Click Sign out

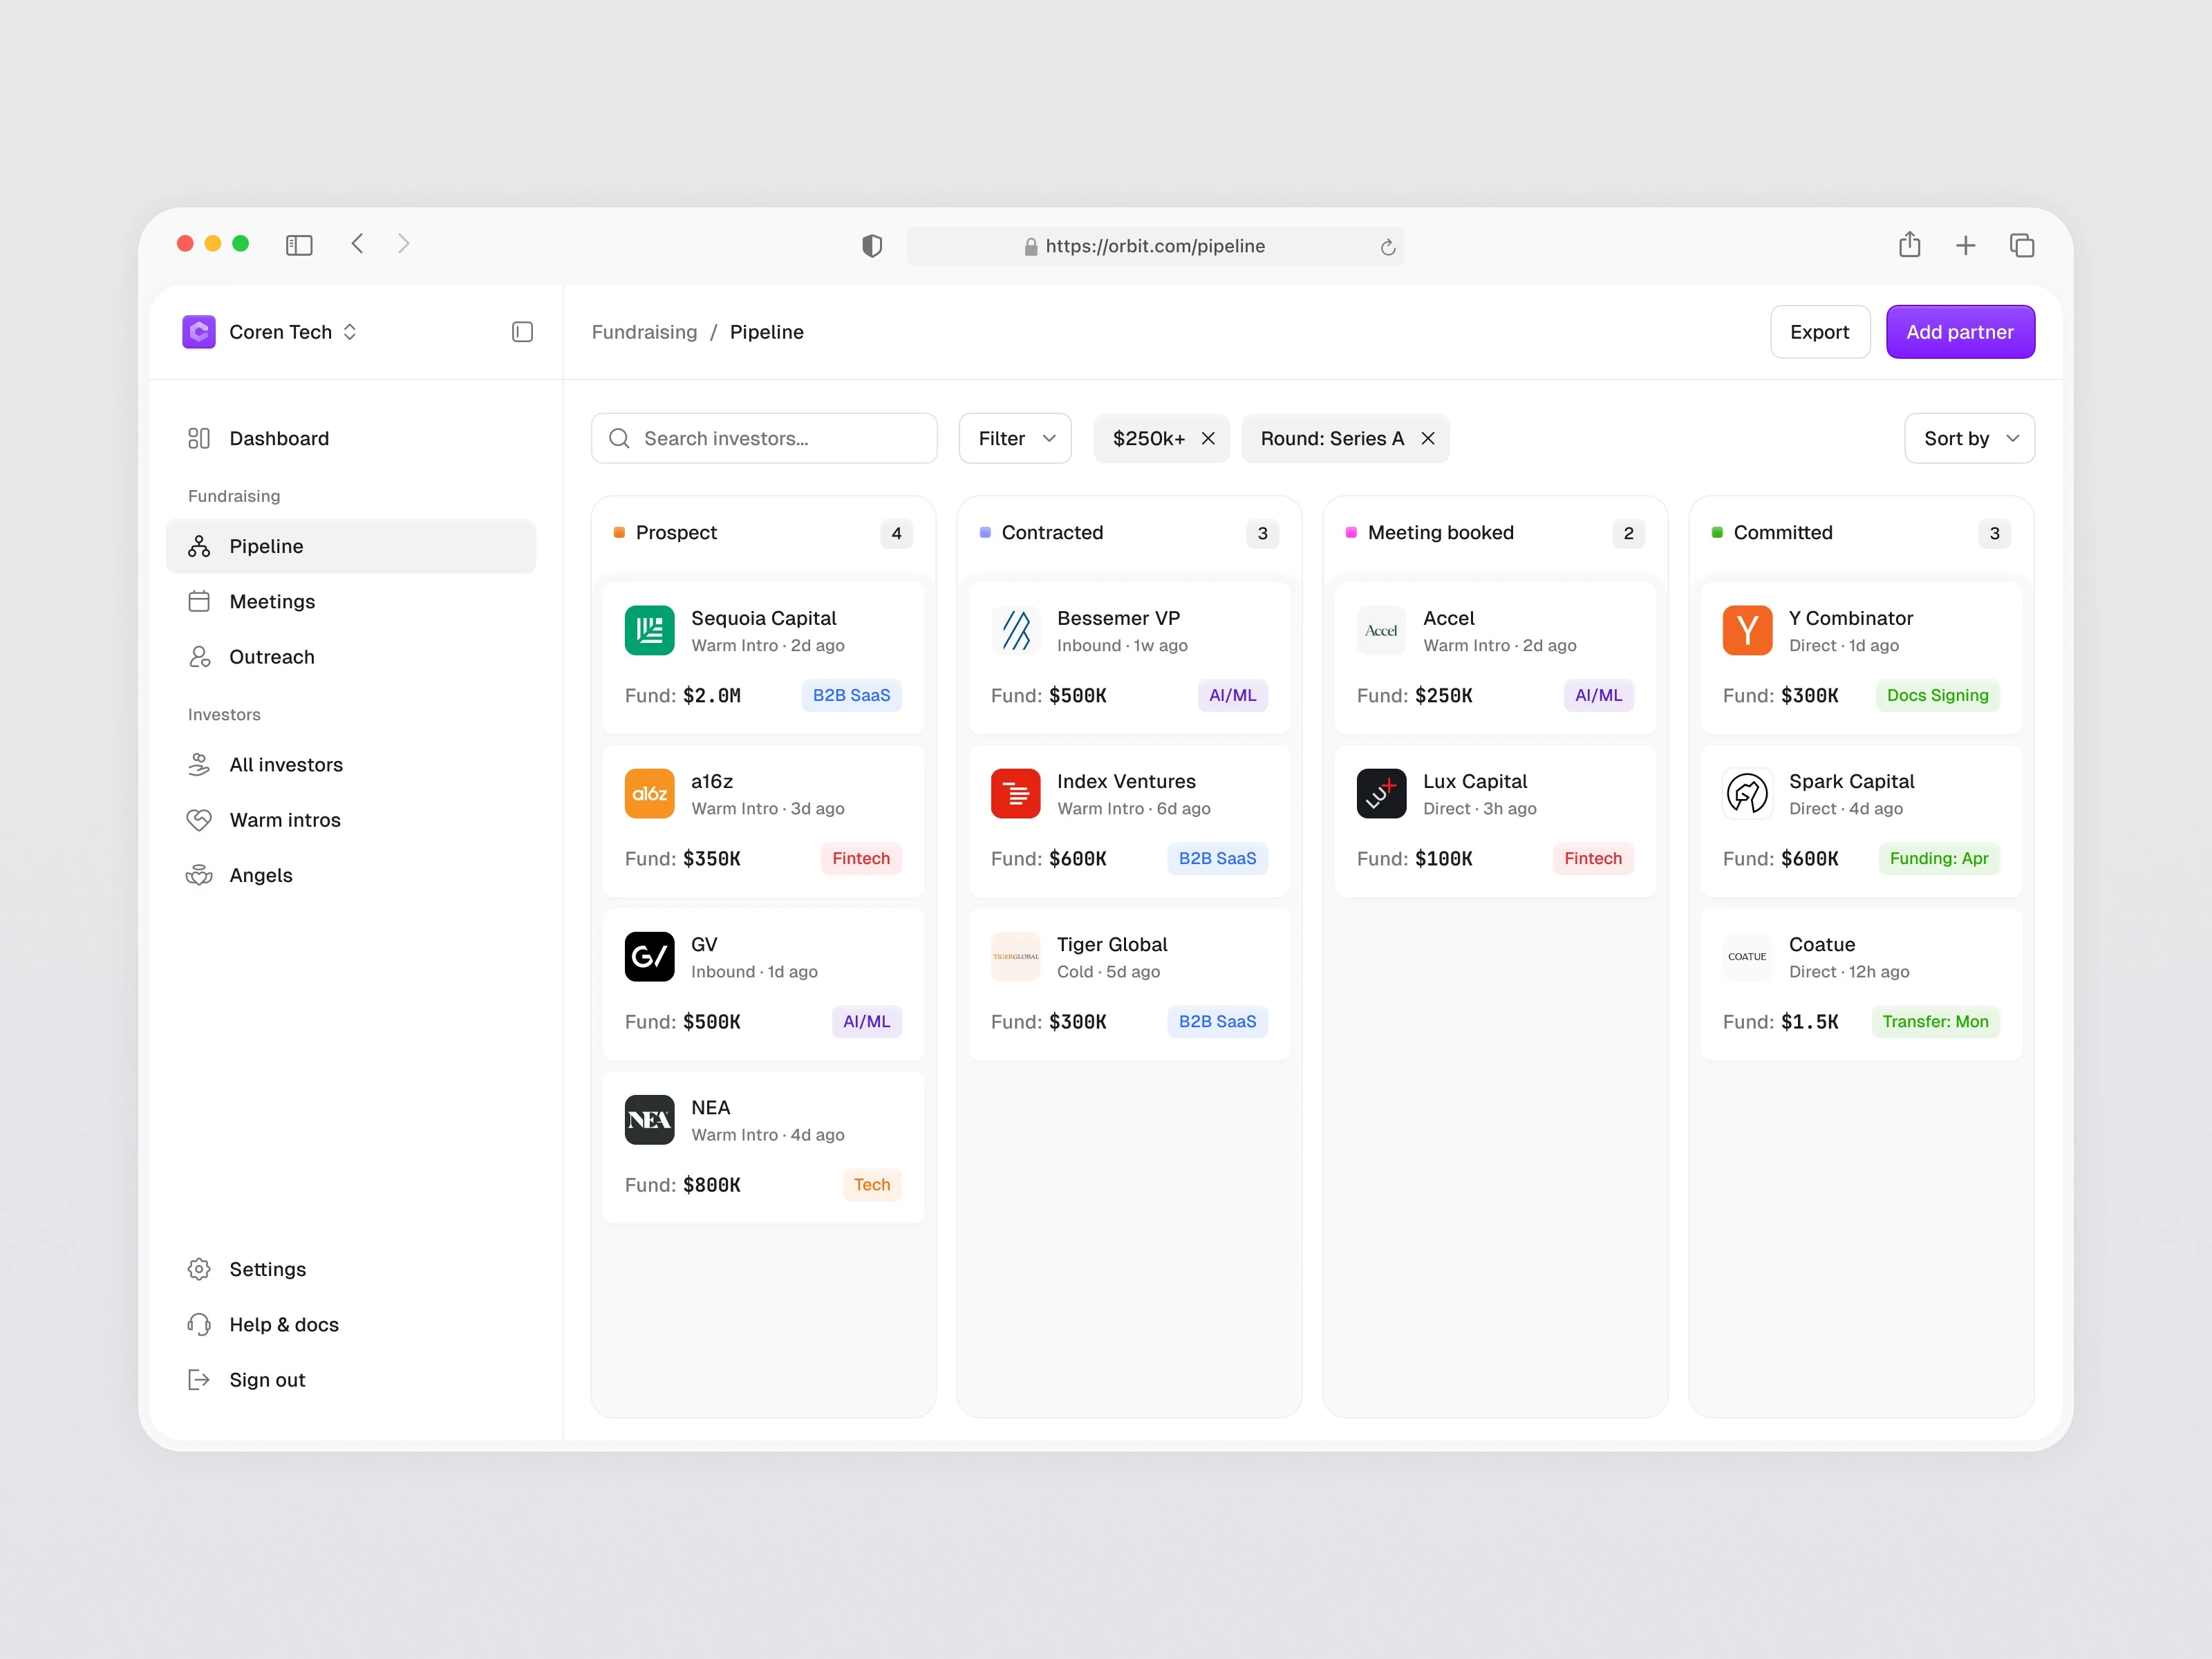pyautogui.click(x=351, y=1380)
